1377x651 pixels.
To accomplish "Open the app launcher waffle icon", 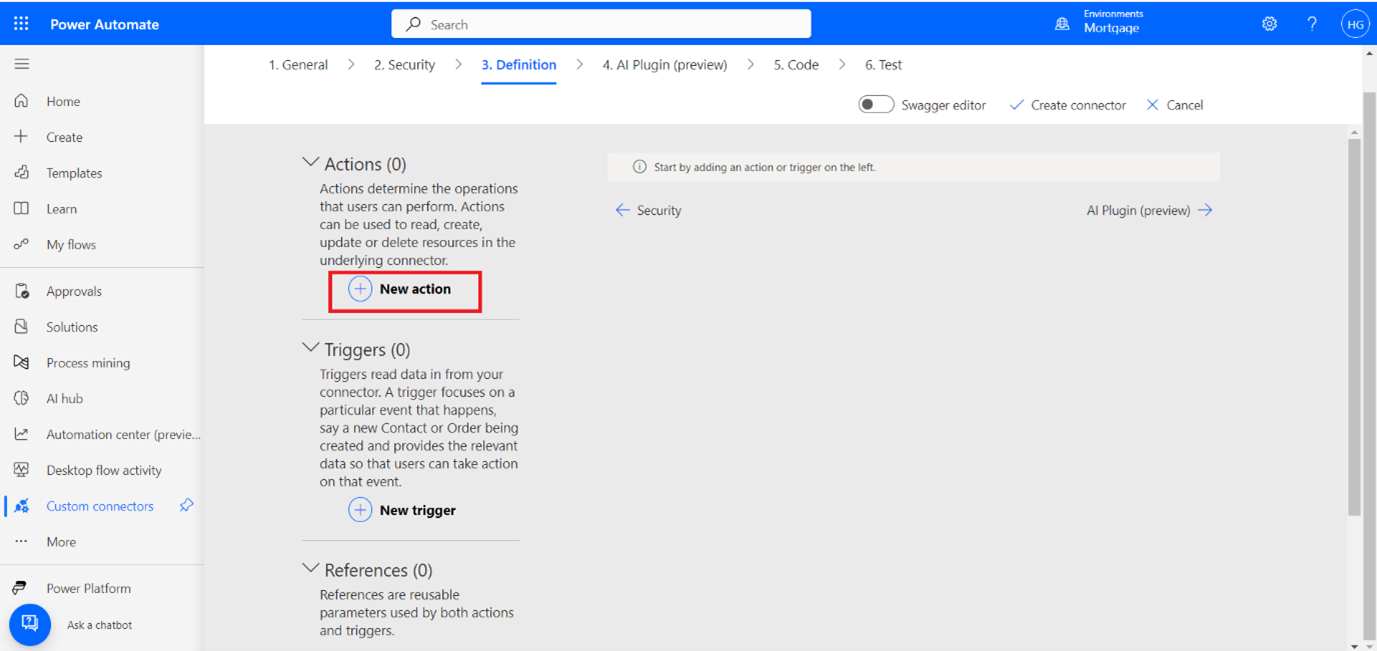I will [x=21, y=24].
